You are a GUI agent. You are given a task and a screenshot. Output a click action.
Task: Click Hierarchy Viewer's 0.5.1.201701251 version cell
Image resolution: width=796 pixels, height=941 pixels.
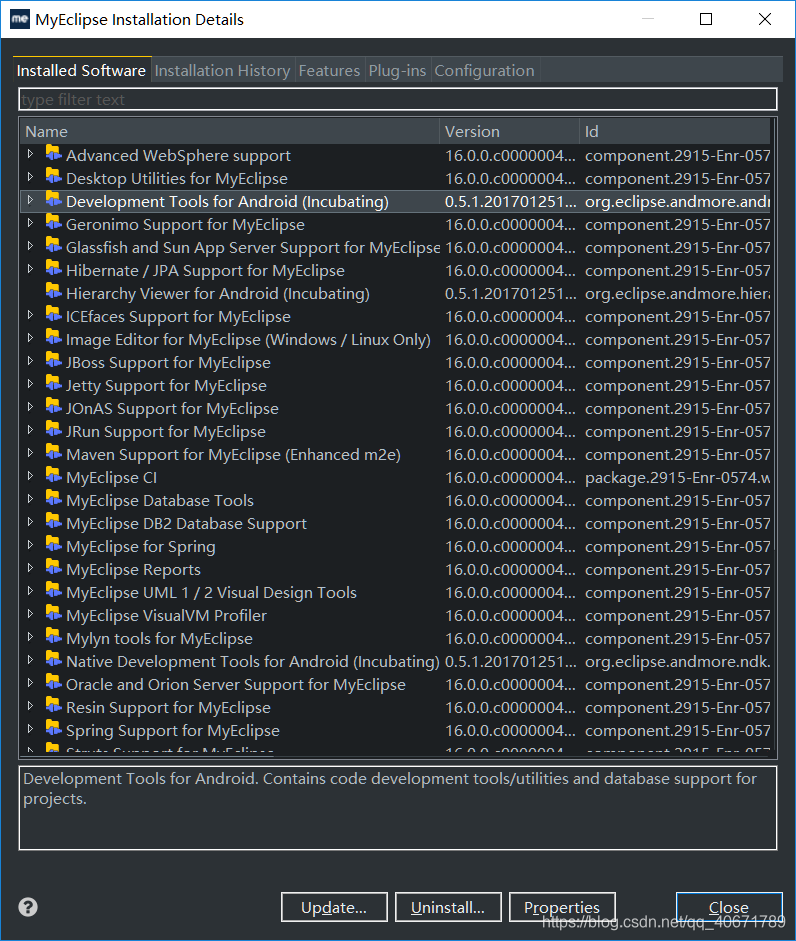coord(510,293)
